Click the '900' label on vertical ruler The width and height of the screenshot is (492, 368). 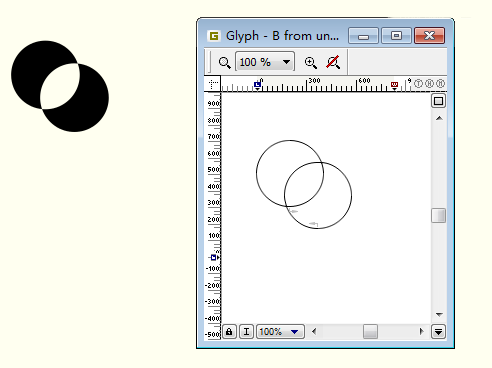(x=213, y=104)
